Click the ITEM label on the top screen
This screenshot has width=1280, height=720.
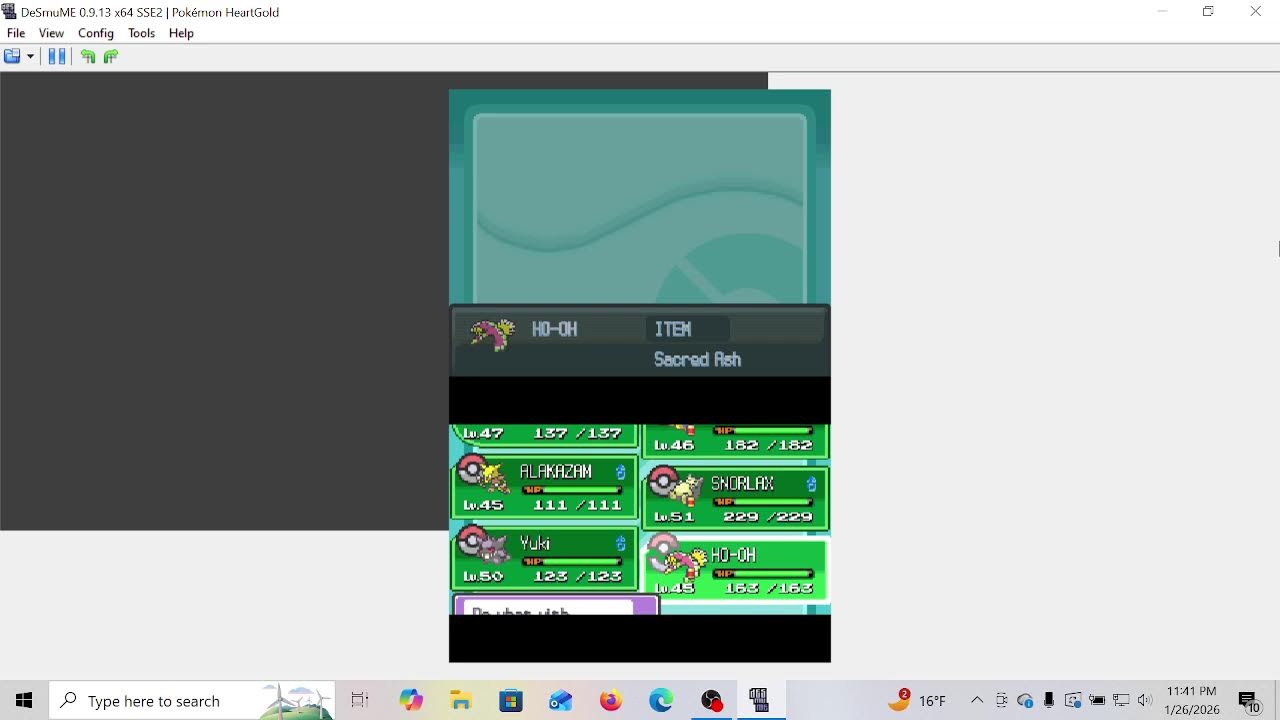click(x=673, y=329)
